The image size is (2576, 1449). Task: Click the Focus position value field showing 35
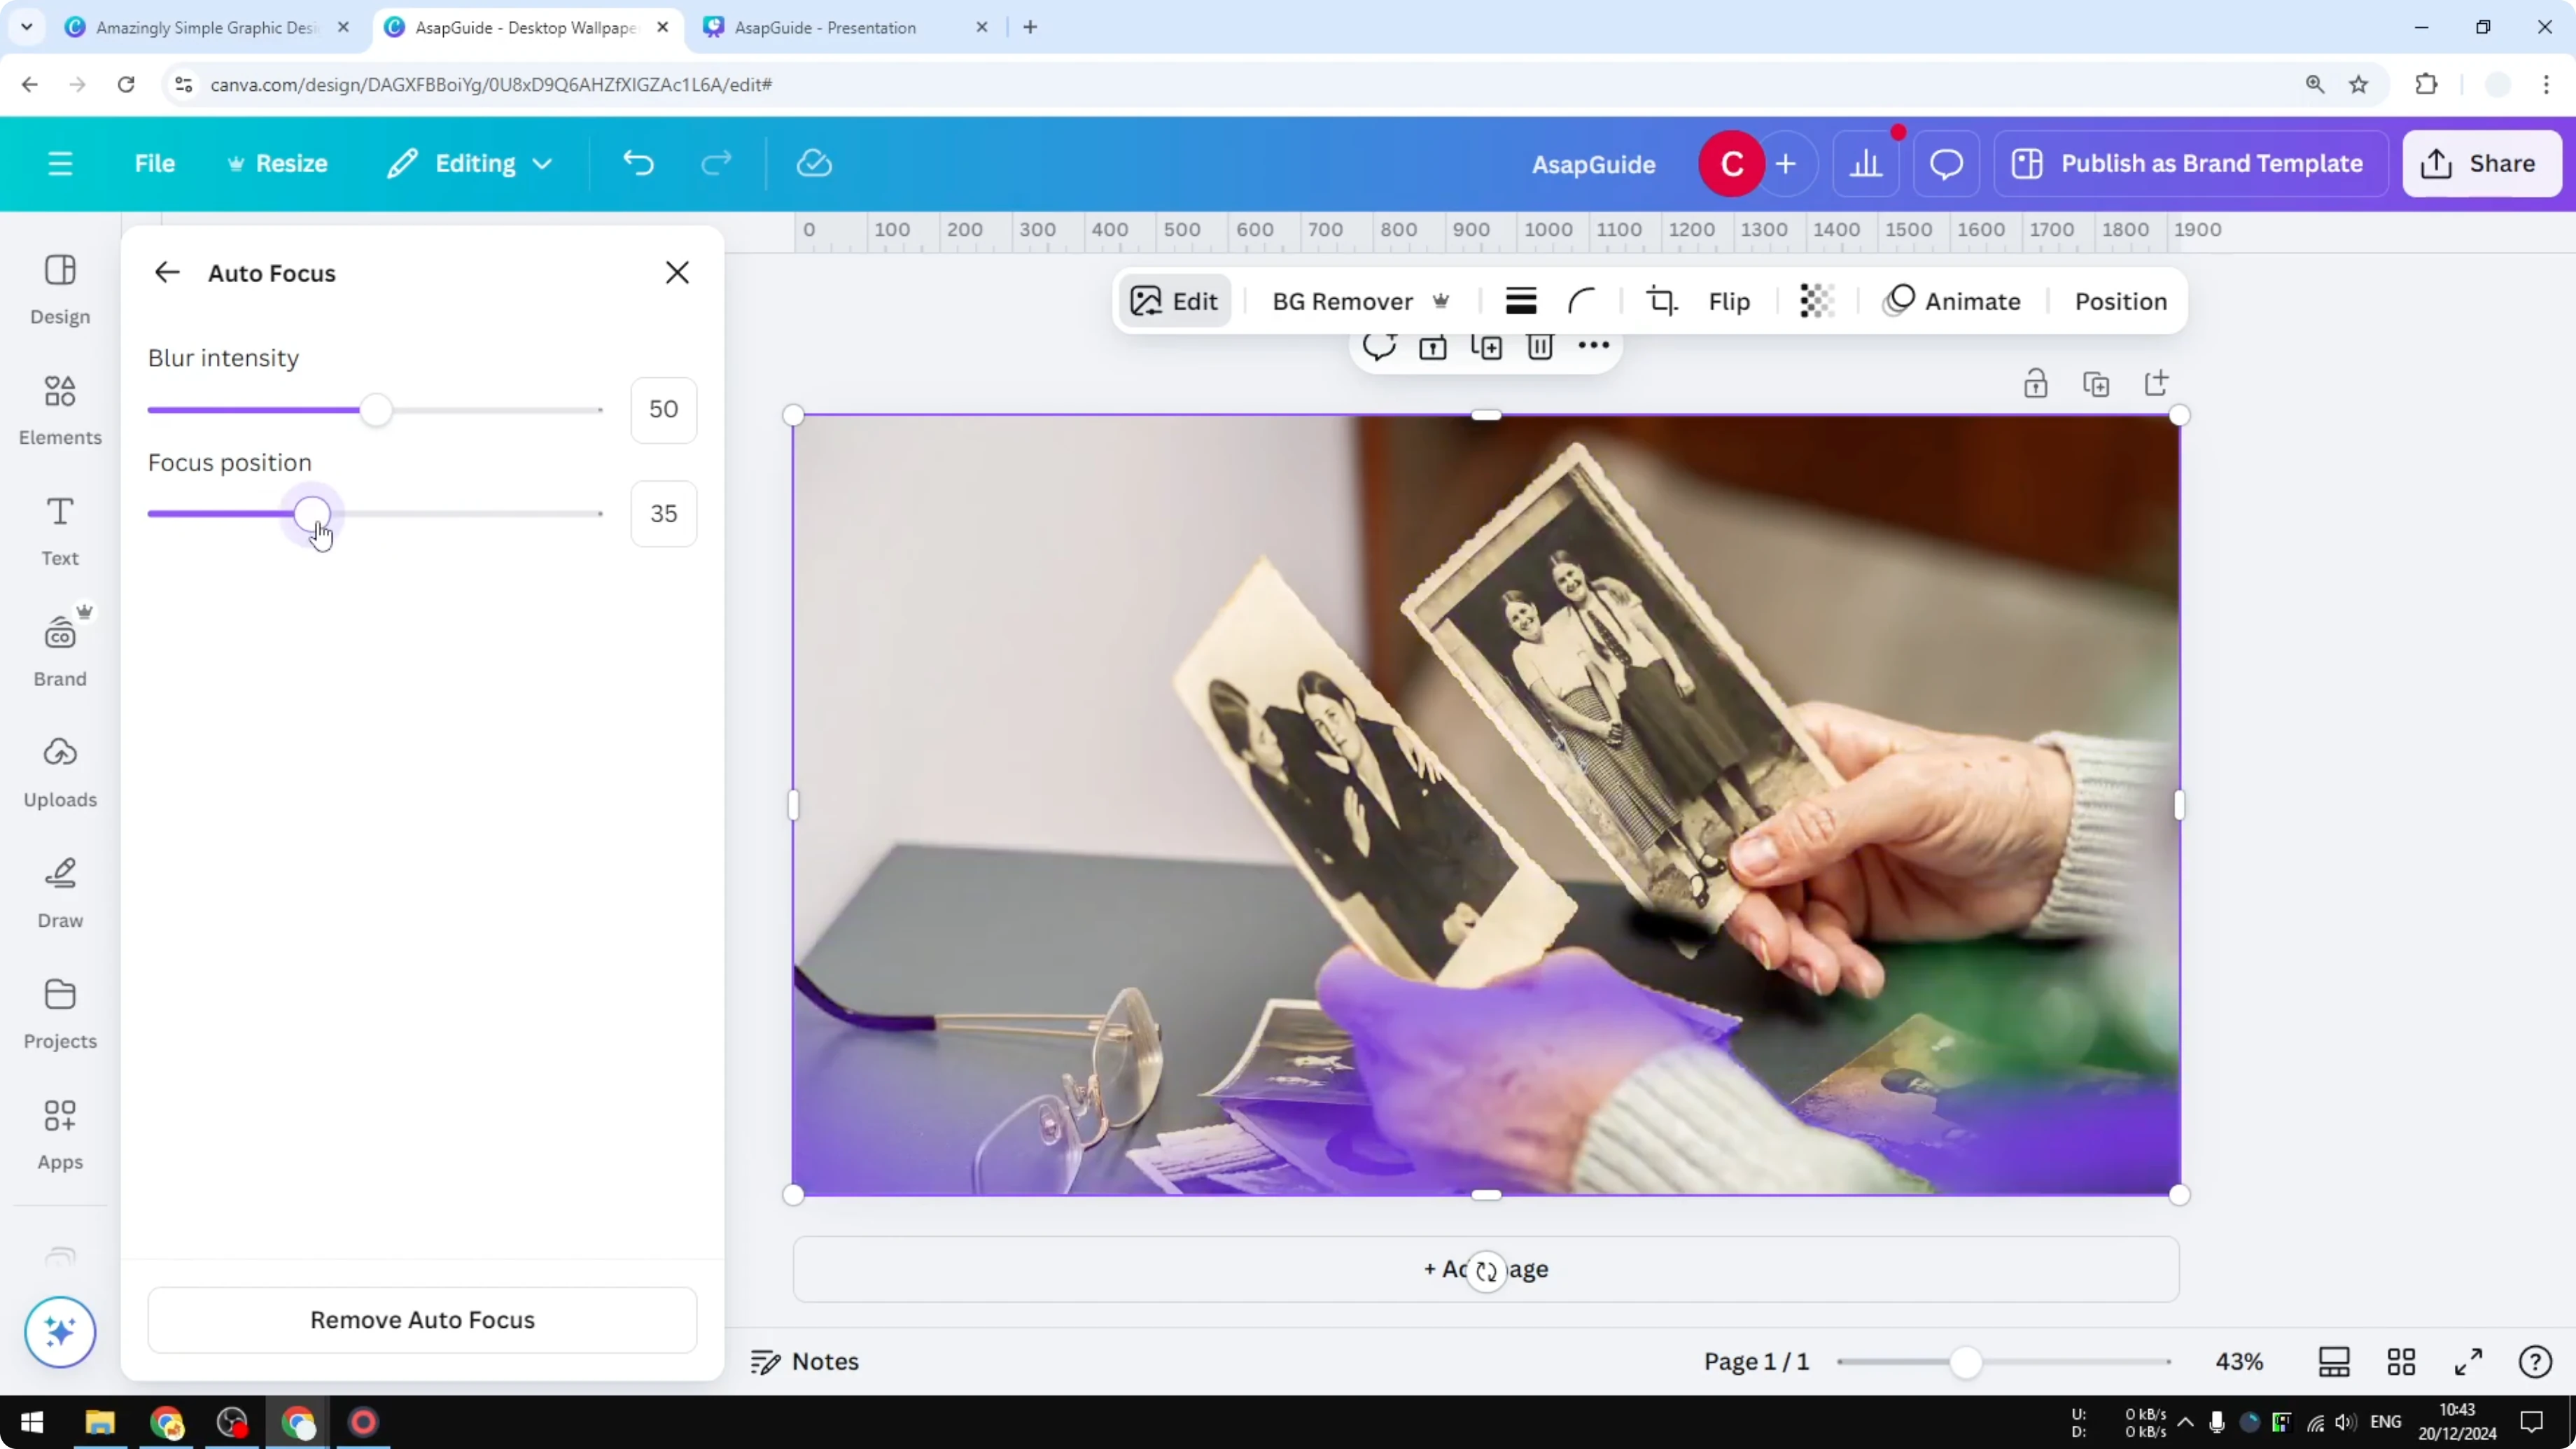(x=663, y=513)
